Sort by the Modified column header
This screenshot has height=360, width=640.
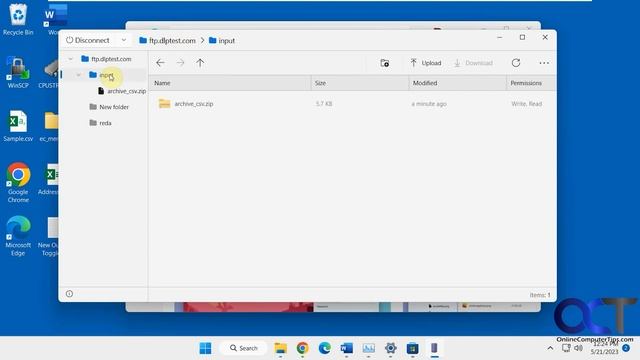(457, 83)
